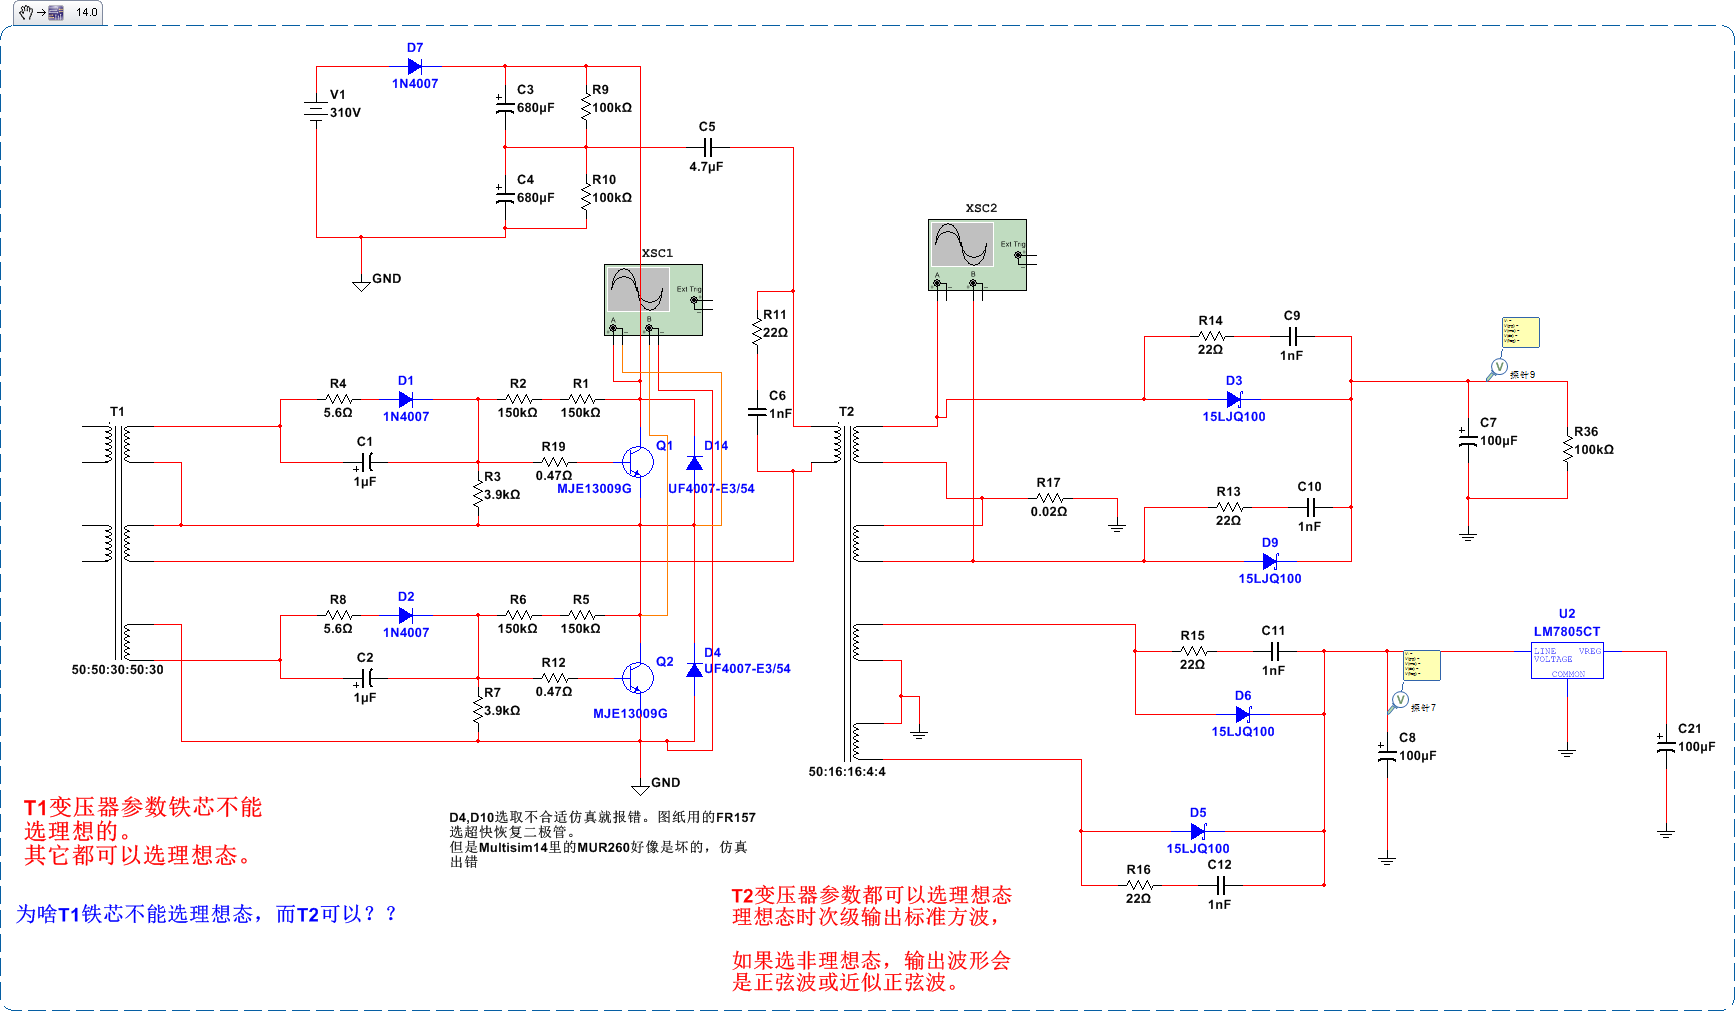The height and width of the screenshot is (1011, 1735).
Task: Select diode D4 symbol
Action: (x=694, y=669)
